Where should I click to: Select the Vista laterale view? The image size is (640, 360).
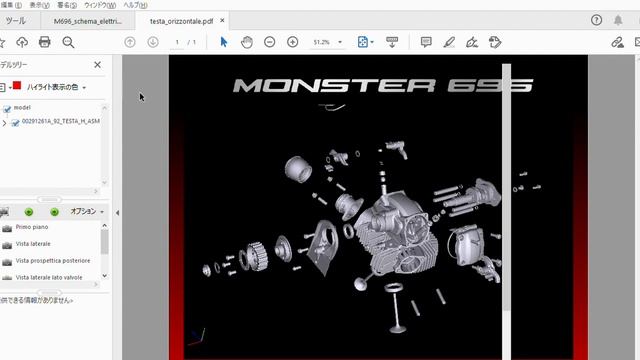click(33, 244)
